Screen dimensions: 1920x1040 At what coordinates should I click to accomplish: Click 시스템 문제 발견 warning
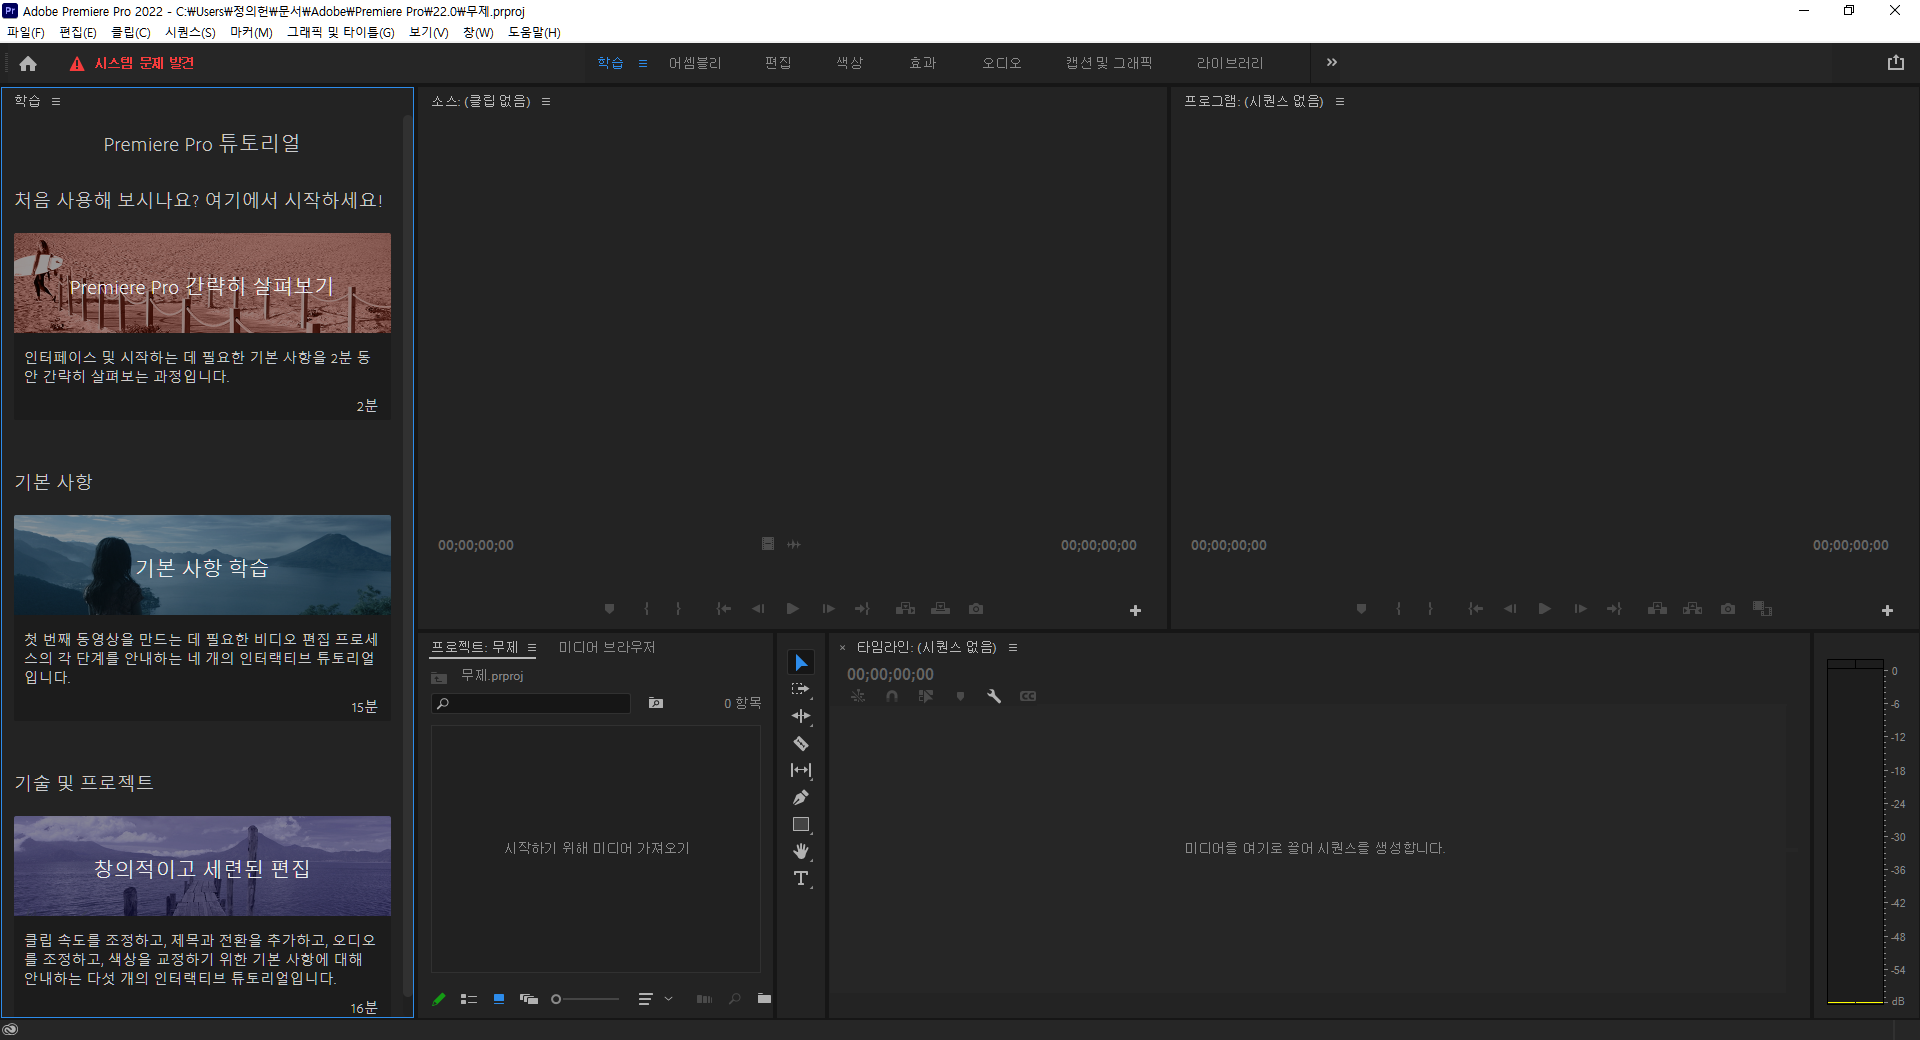[132, 63]
